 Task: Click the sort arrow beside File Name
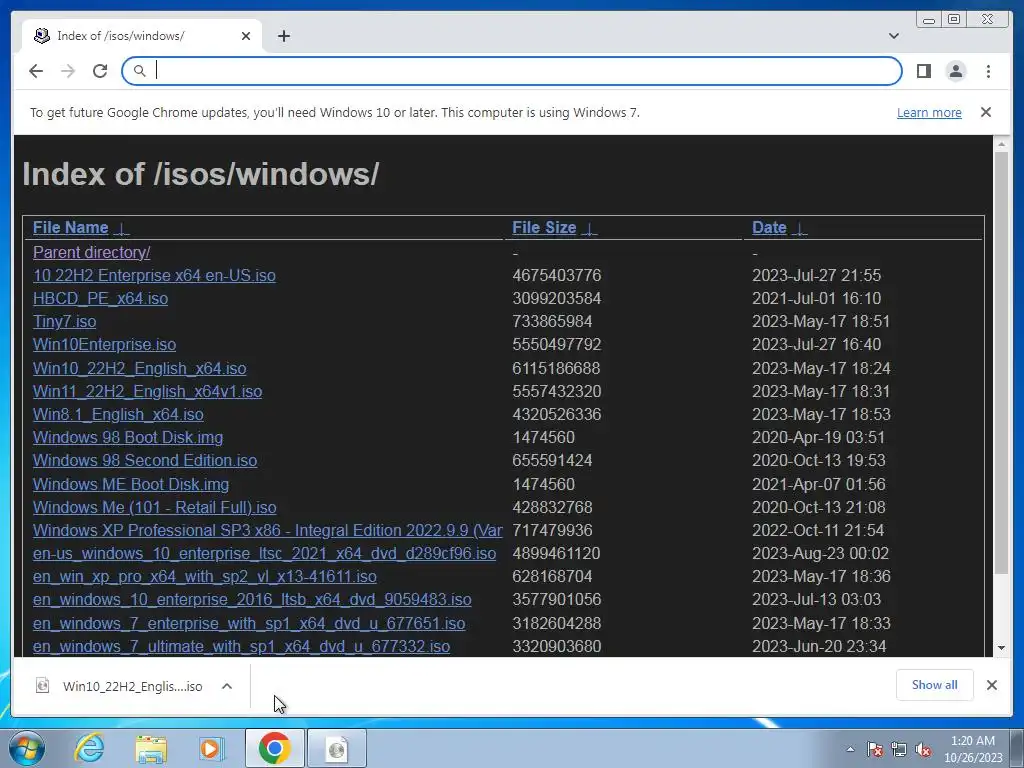tap(121, 229)
